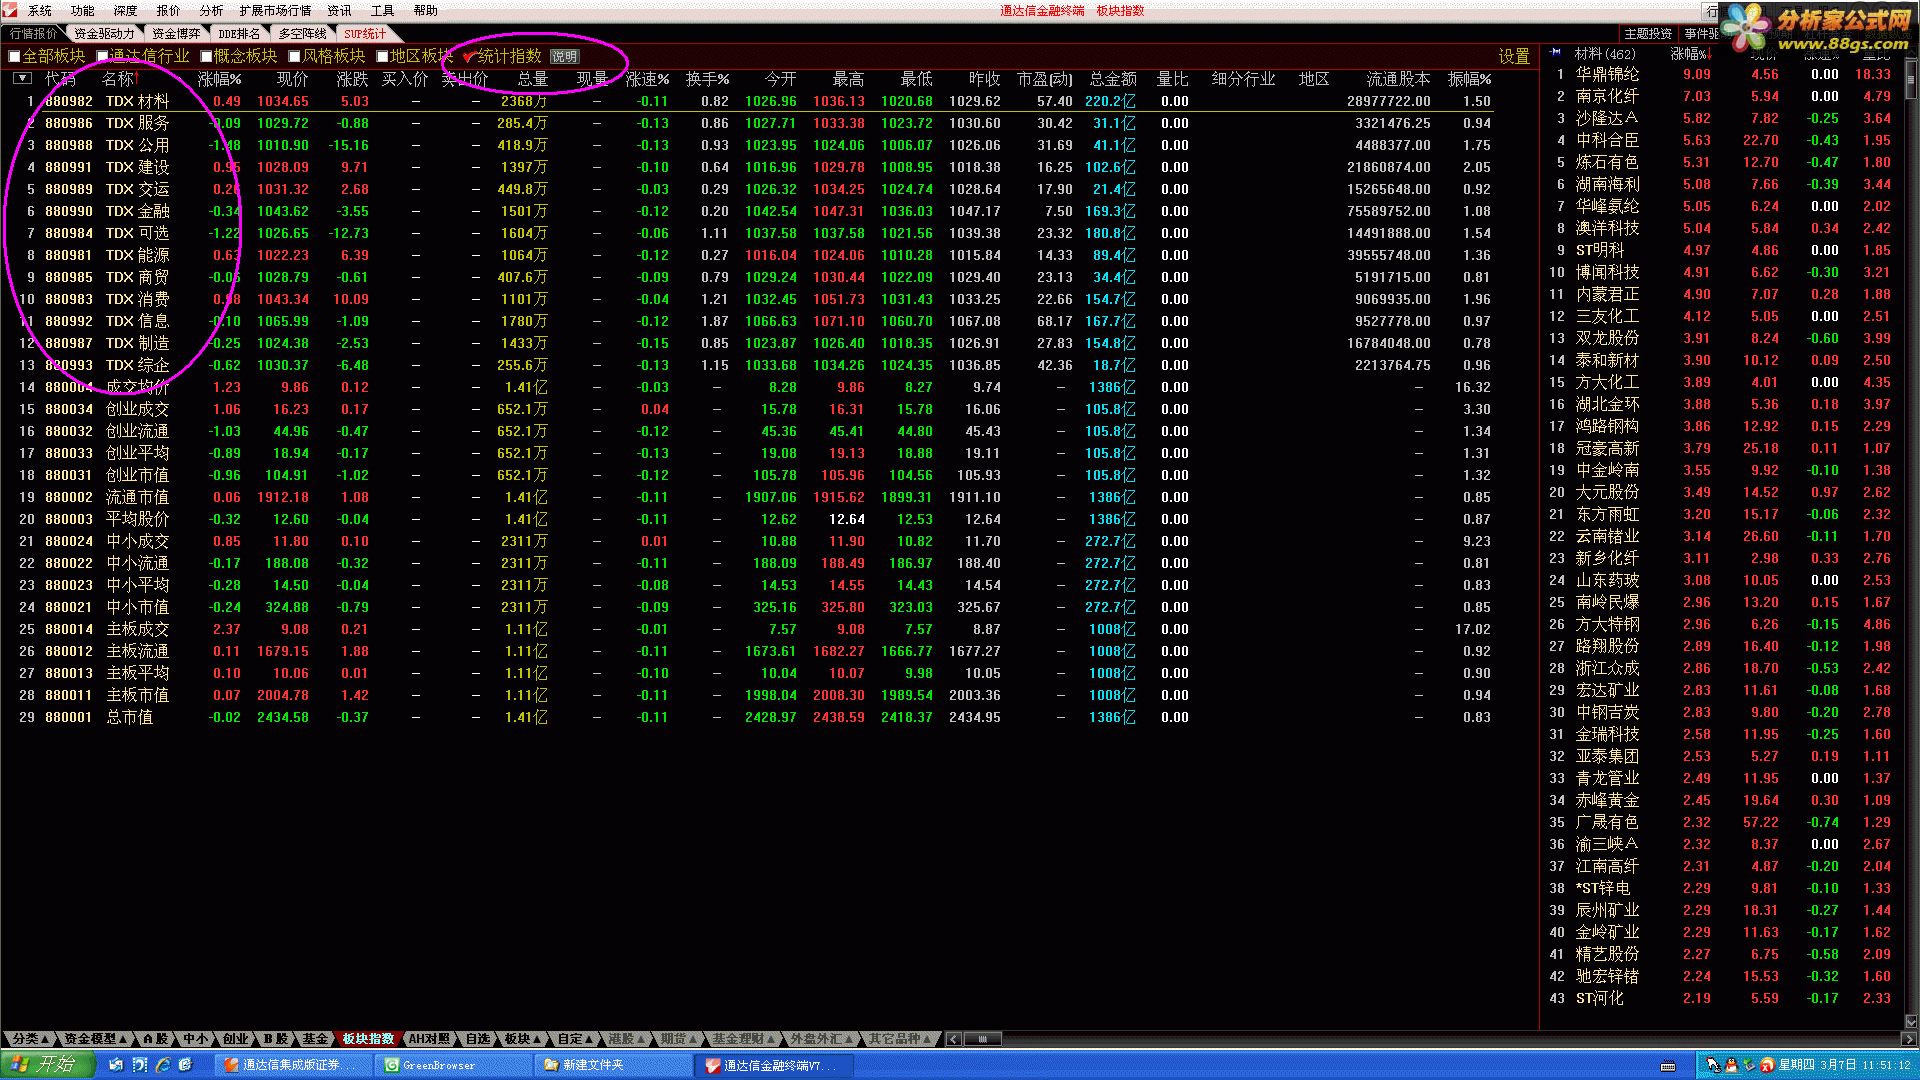Open the 分析 menu
Viewport: 1920px width, 1080px height.
[211, 11]
